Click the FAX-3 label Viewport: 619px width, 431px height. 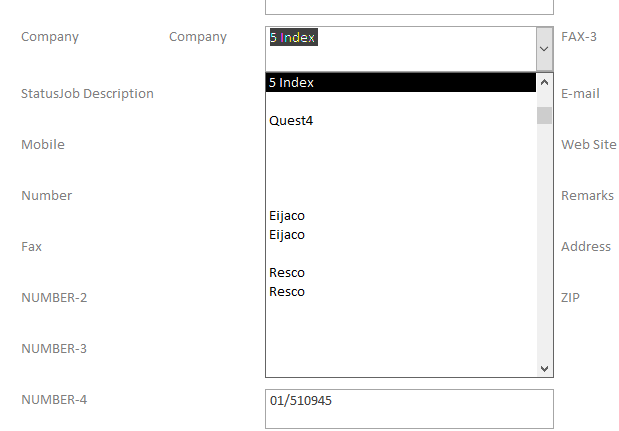[x=578, y=37]
